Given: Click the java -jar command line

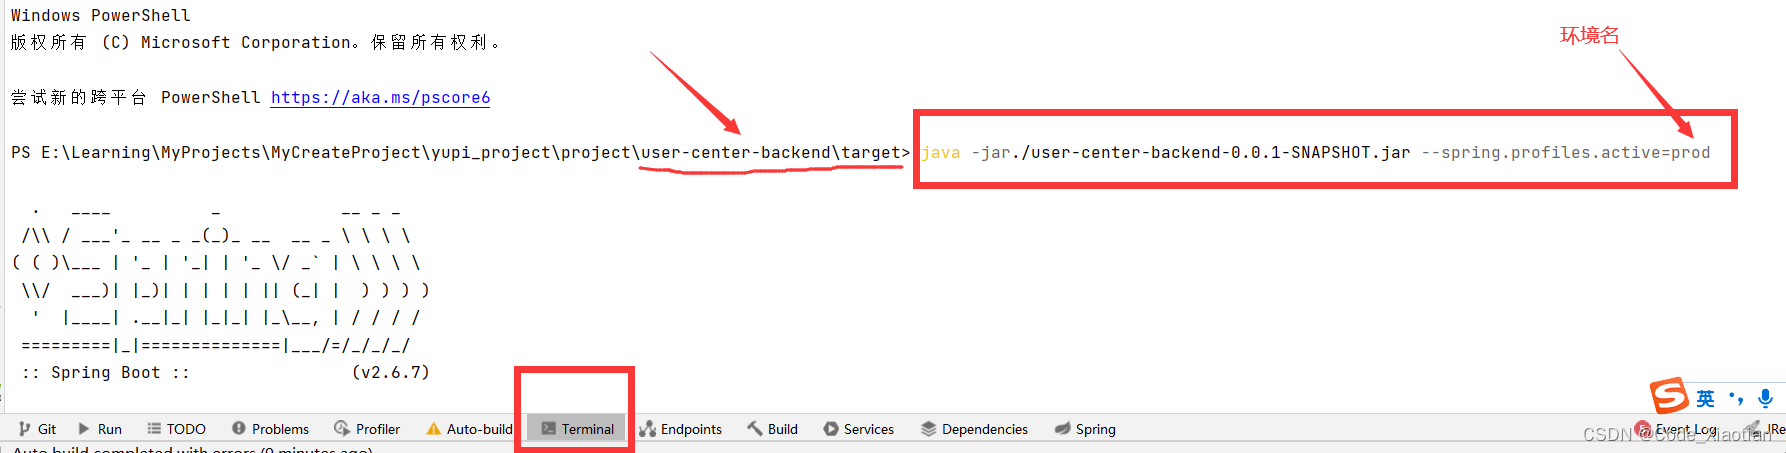Looking at the screenshot, I should point(1315,152).
